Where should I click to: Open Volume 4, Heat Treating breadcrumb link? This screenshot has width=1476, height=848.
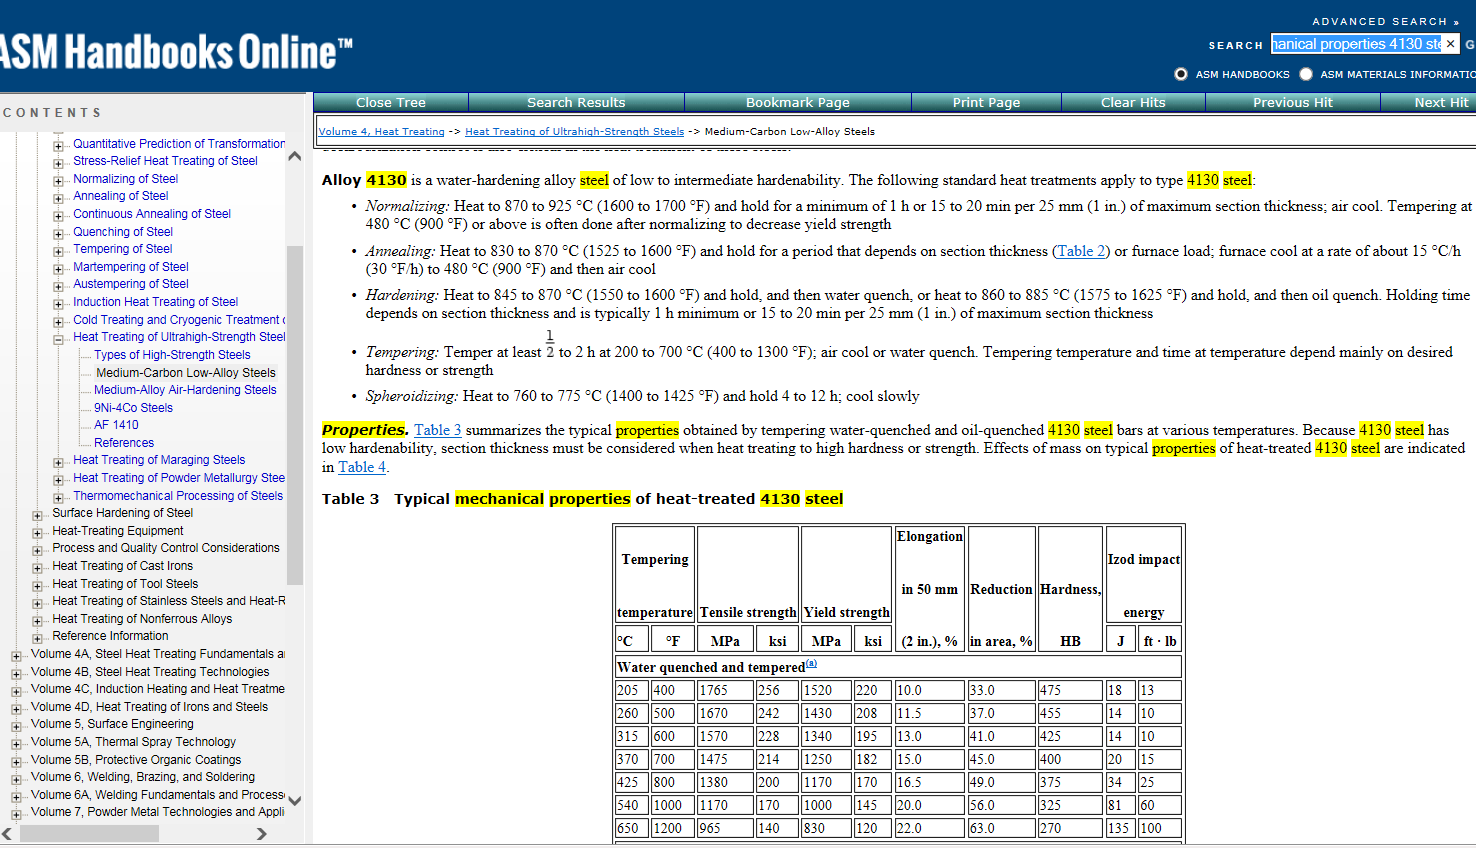pyautogui.click(x=381, y=131)
